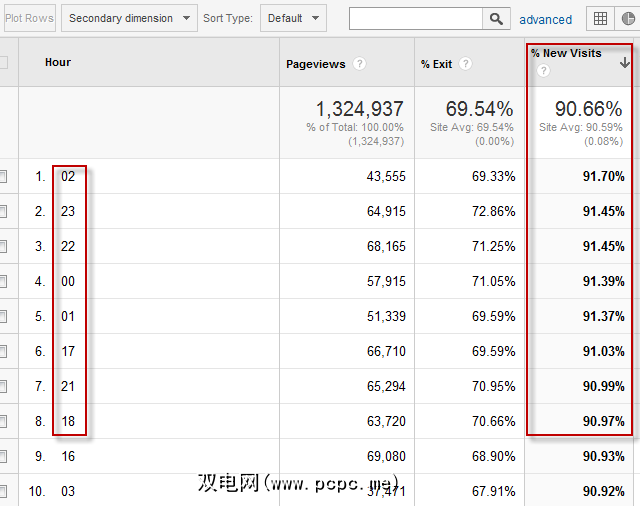This screenshot has height=506, width=640.
Task: Click the sort arrow in % New Visits
Action: point(624,62)
